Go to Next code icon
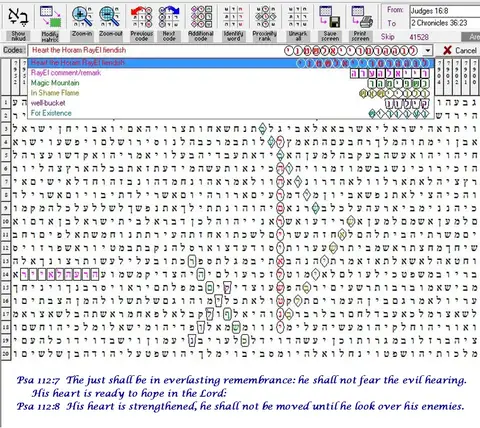 point(169,17)
